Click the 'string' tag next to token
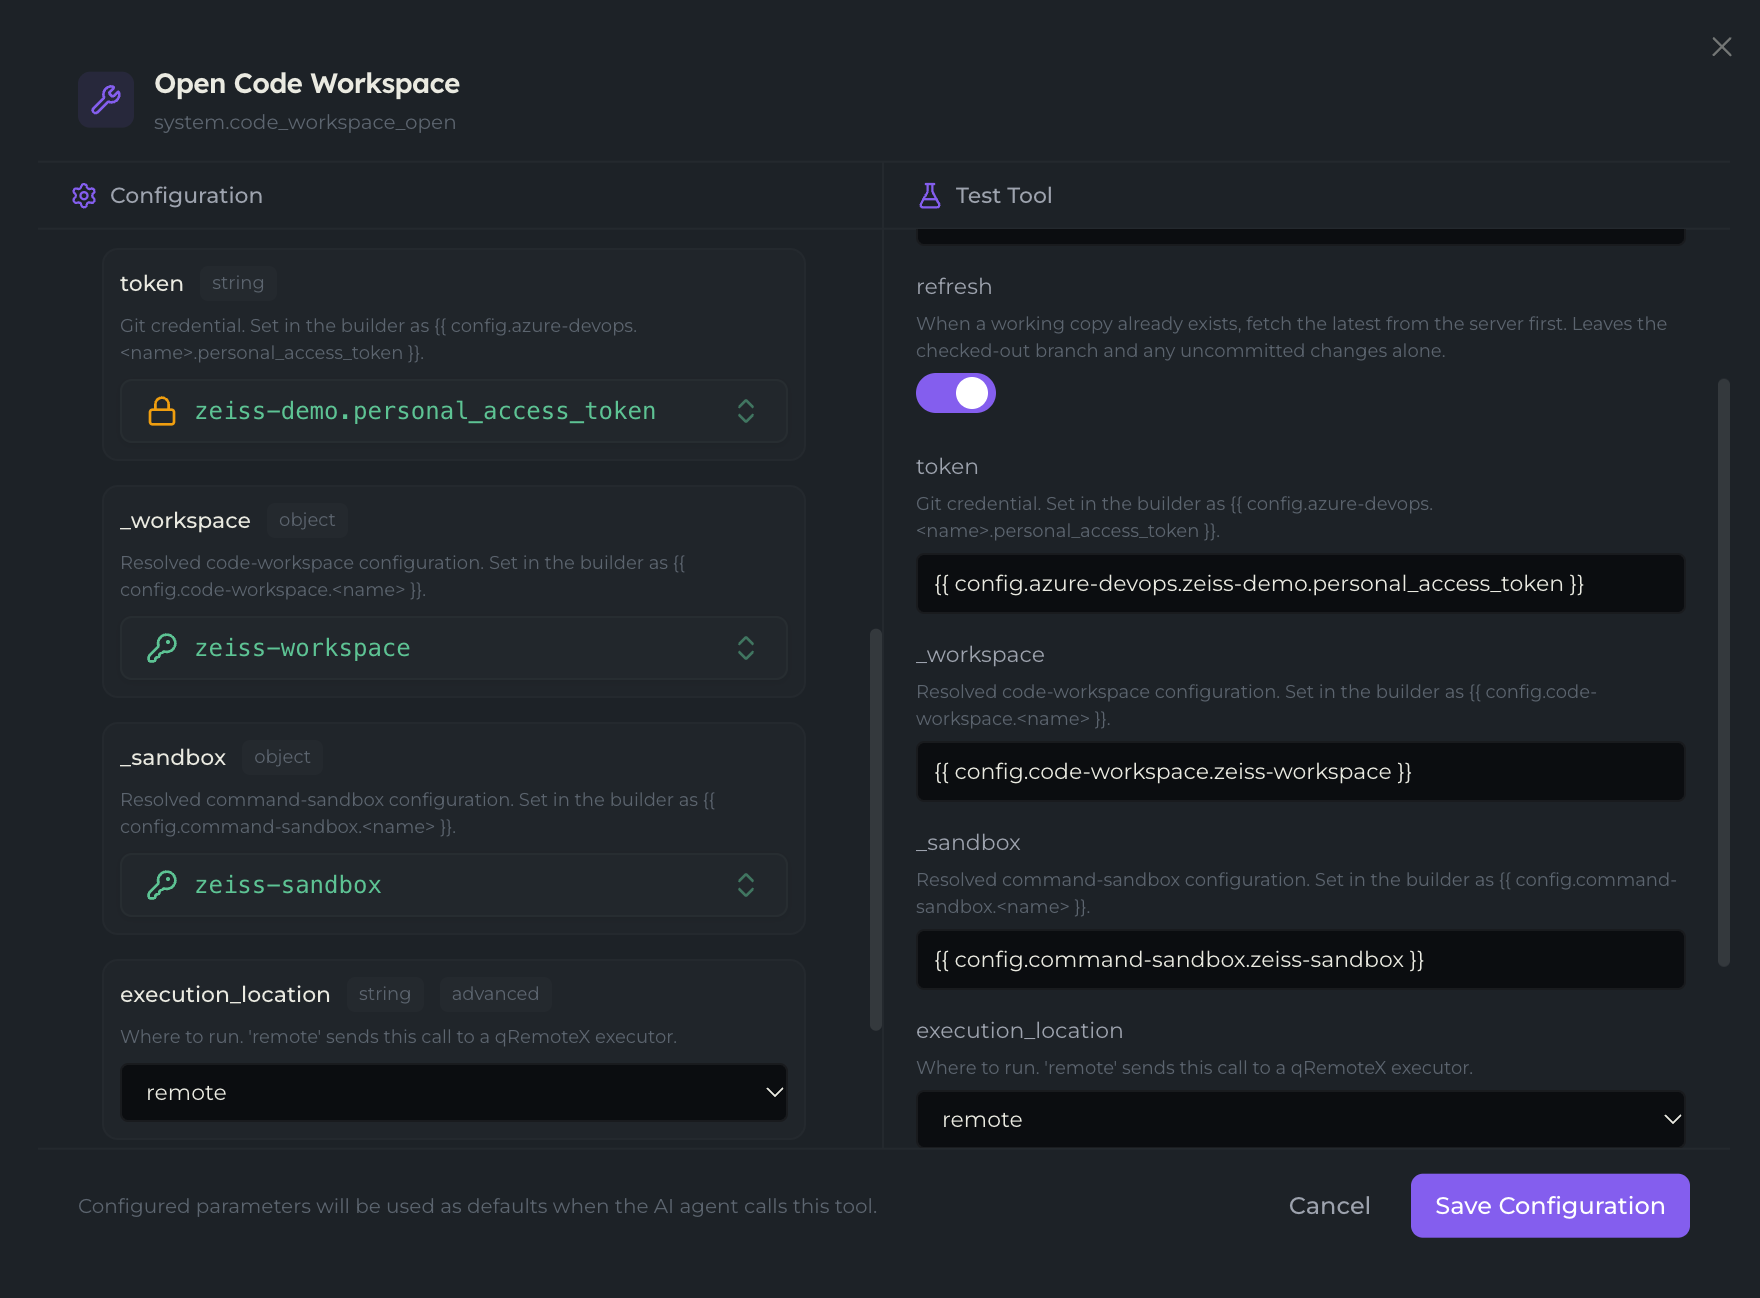The height and width of the screenshot is (1298, 1760). point(238,283)
